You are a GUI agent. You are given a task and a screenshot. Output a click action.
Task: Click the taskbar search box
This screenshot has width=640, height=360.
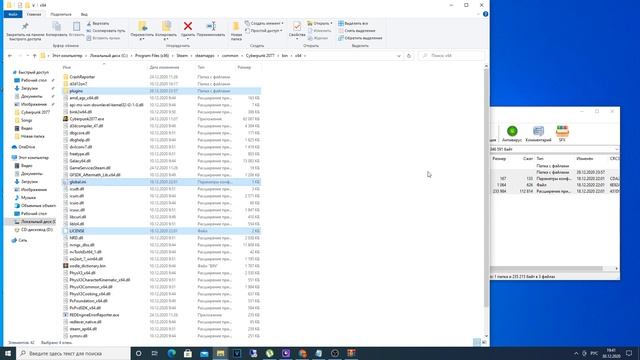pyautogui.click(x=73, y=353)
